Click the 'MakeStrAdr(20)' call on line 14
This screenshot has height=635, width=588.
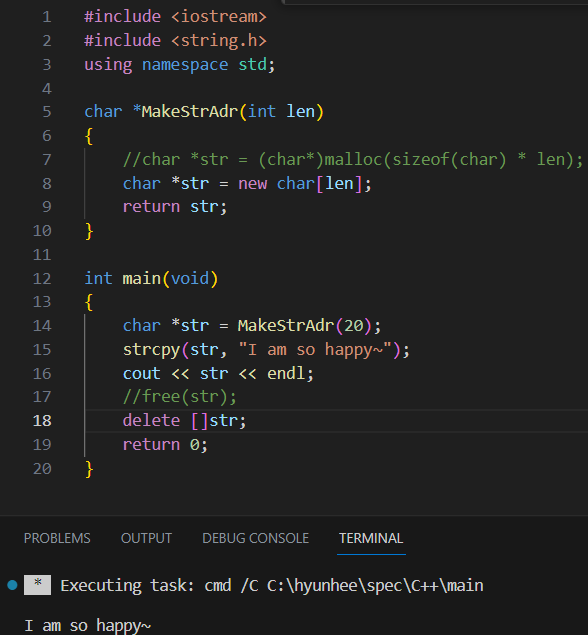(305, 326)
